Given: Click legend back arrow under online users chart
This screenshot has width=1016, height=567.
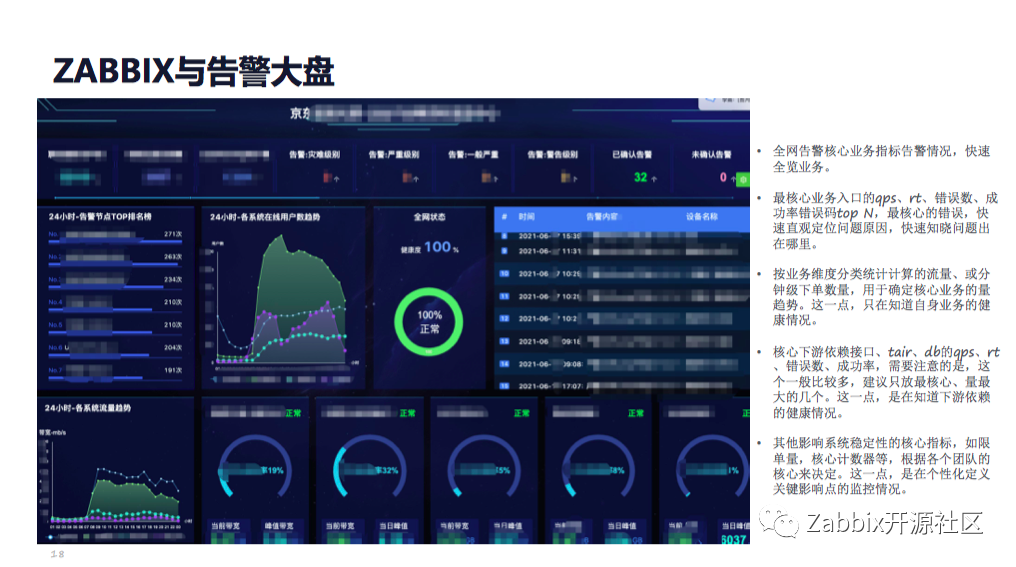Looking at the screenshot, I should point(215,380).
